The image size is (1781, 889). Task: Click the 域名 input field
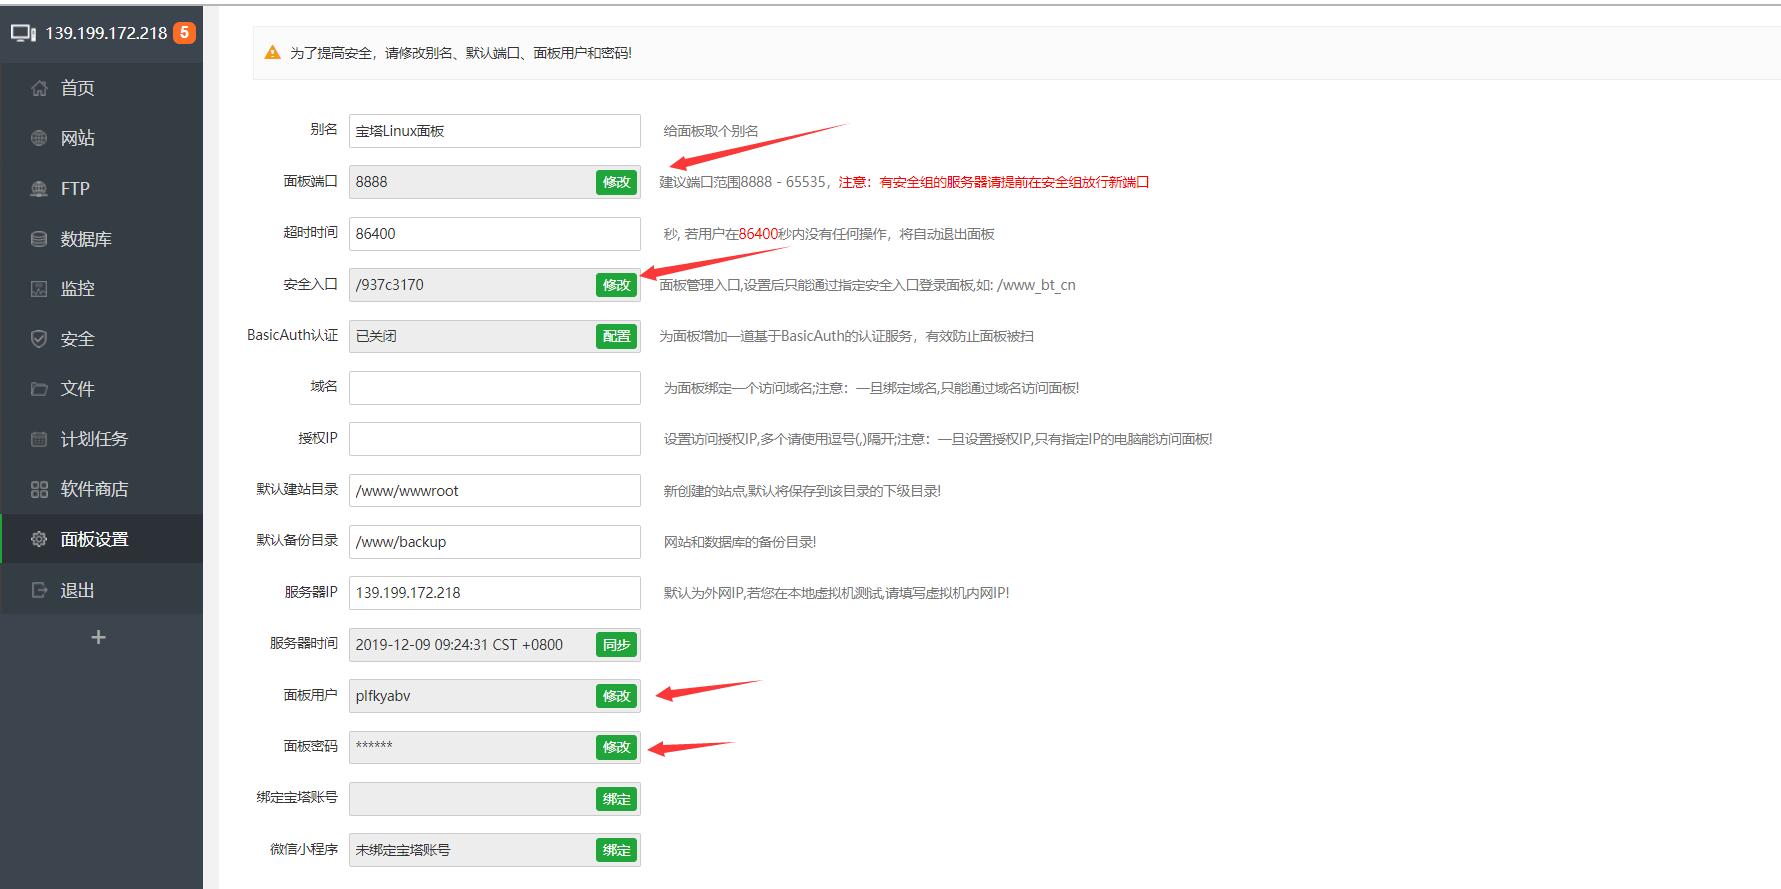point(494,388)
